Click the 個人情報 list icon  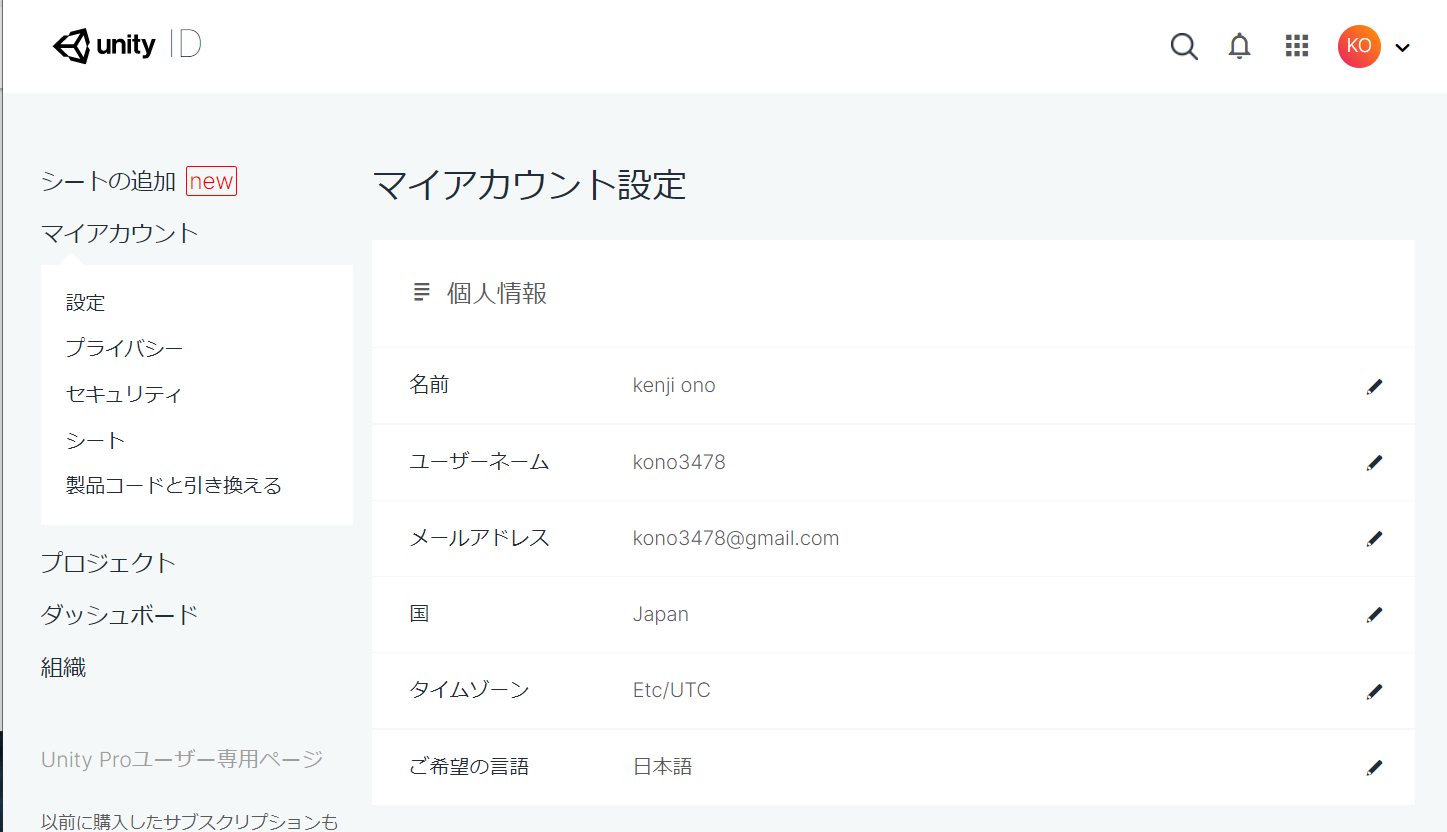click(421, 293)
